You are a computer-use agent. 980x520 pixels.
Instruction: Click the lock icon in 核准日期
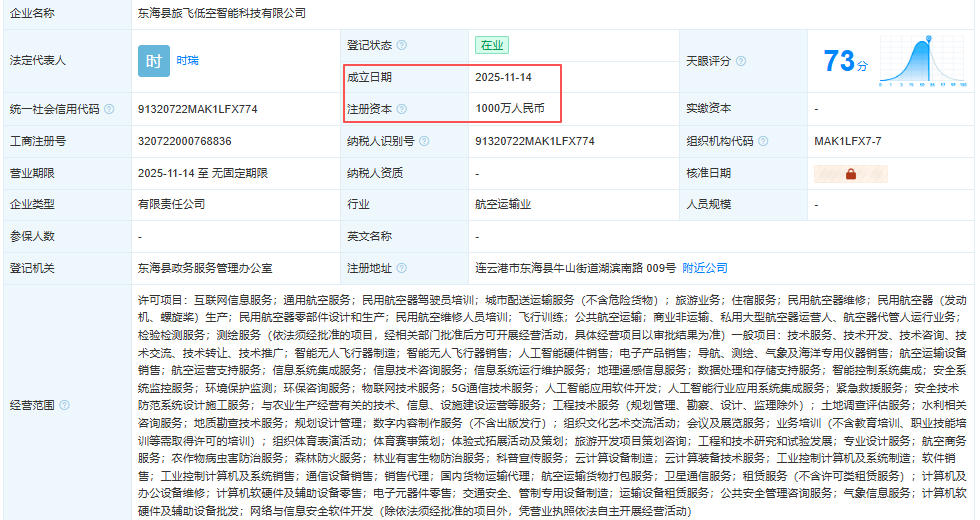(851, 173)
